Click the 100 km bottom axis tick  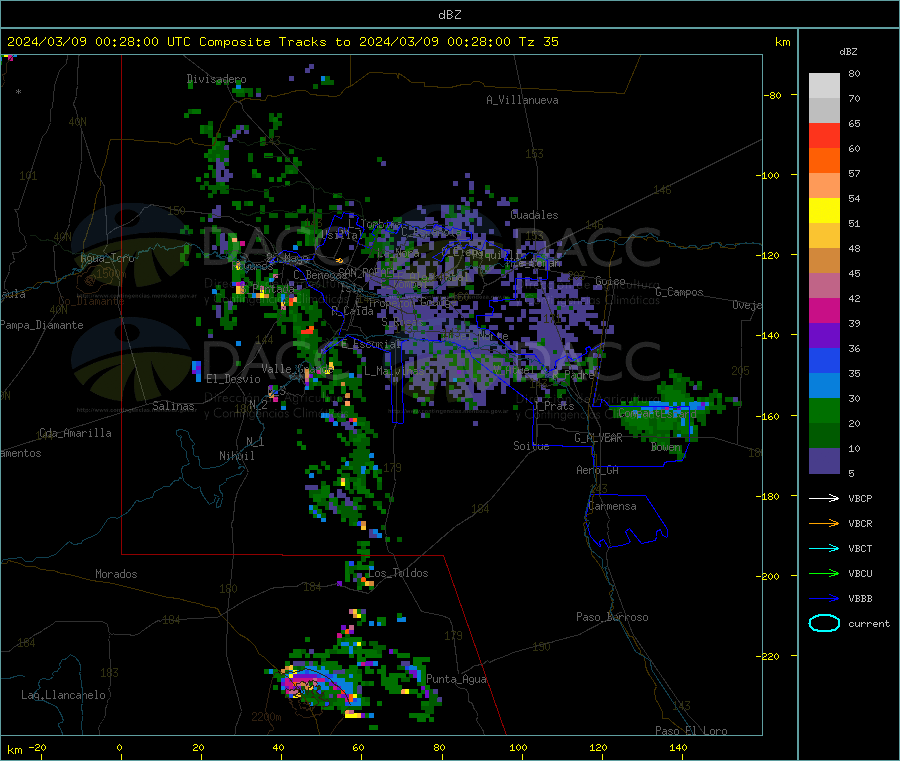(518, 747)
